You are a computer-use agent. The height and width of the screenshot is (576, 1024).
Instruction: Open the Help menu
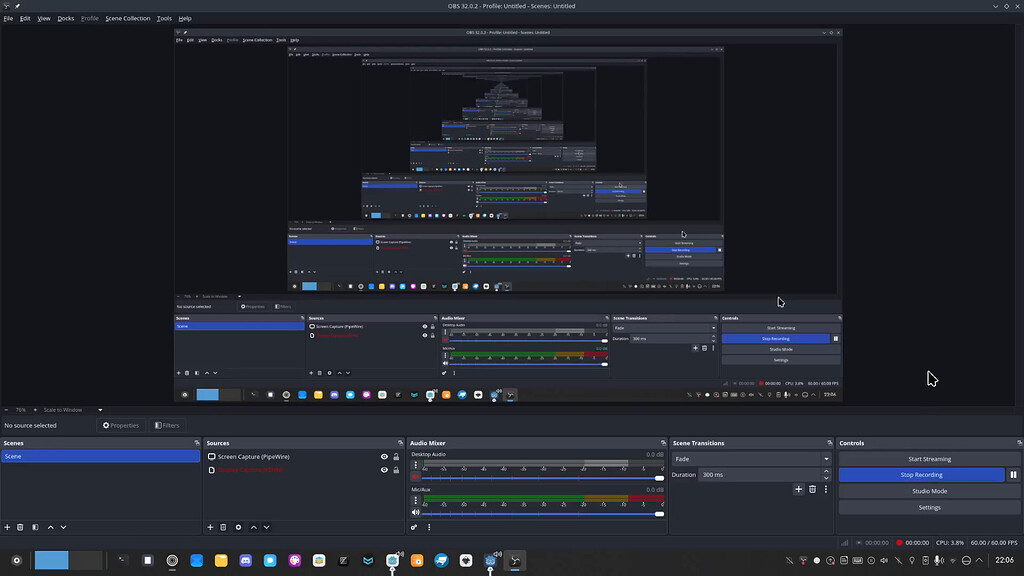pyautogui.click(x=185, y=18)
